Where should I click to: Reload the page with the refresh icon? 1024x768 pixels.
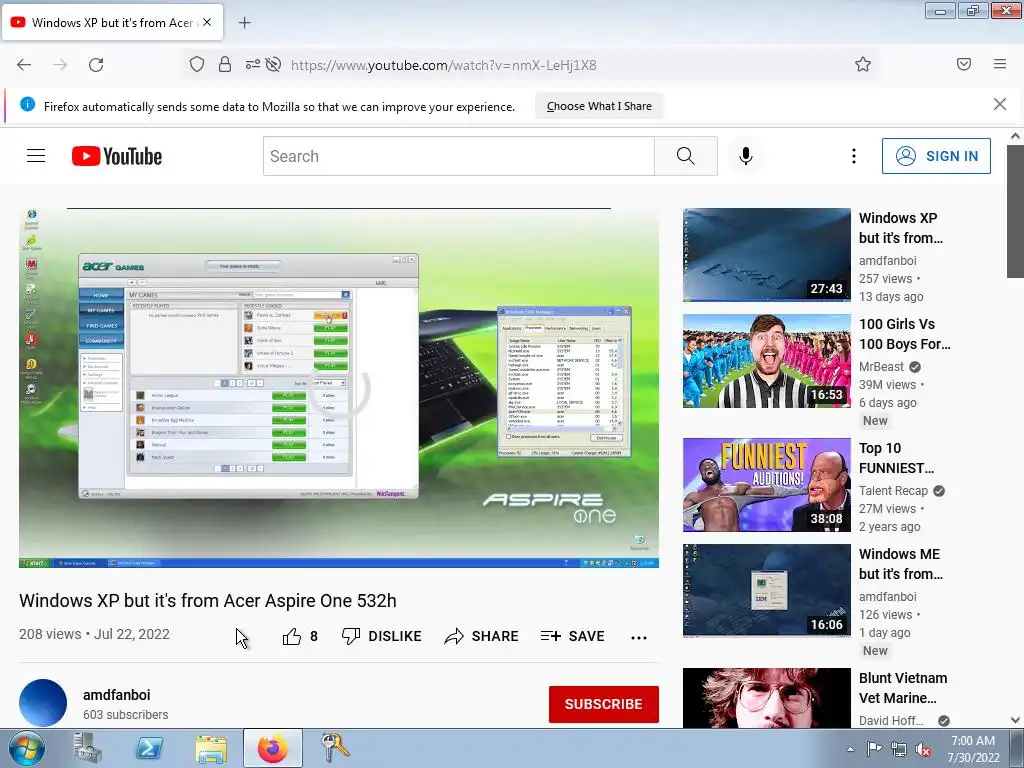[96, 65]
